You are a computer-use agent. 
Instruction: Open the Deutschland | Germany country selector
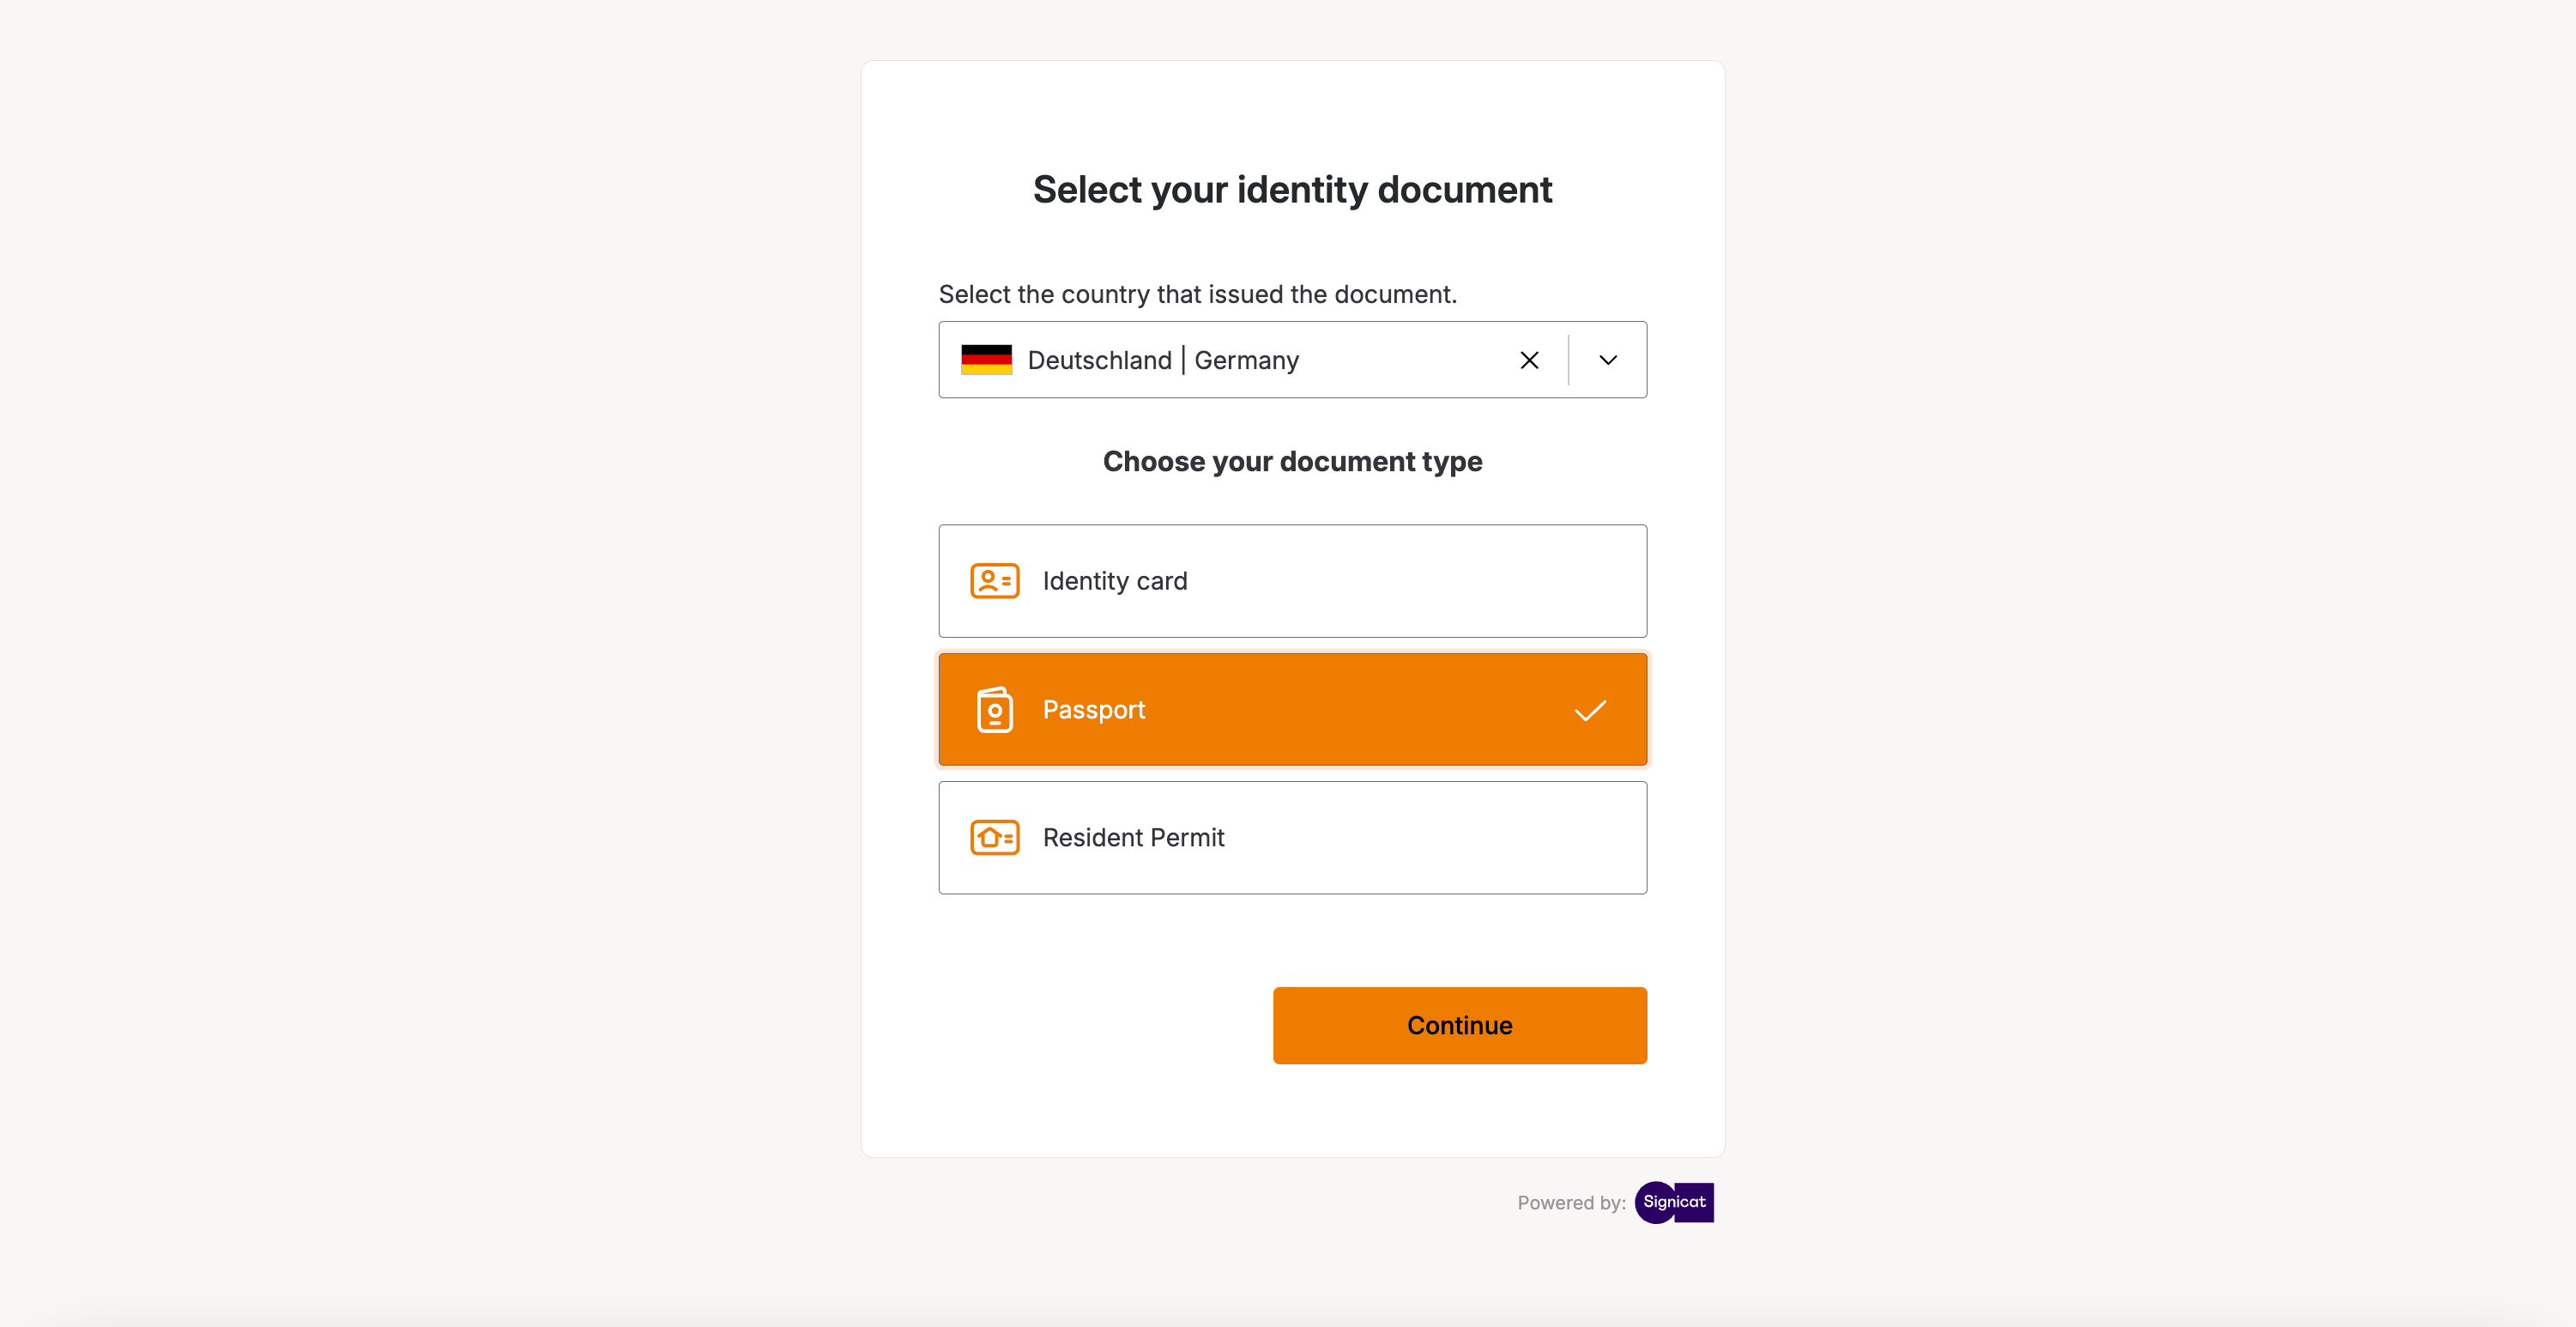pyautogui.click(x=1162, y=360)
